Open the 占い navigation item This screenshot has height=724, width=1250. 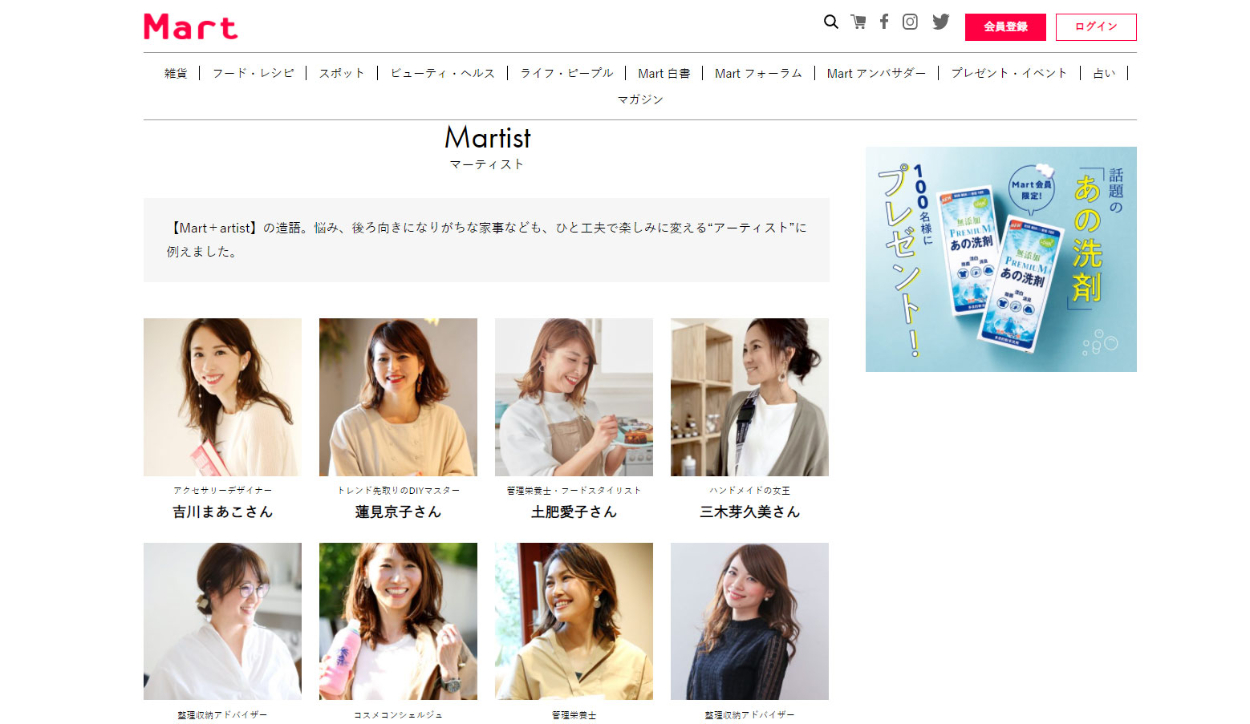coord(1104,73)
